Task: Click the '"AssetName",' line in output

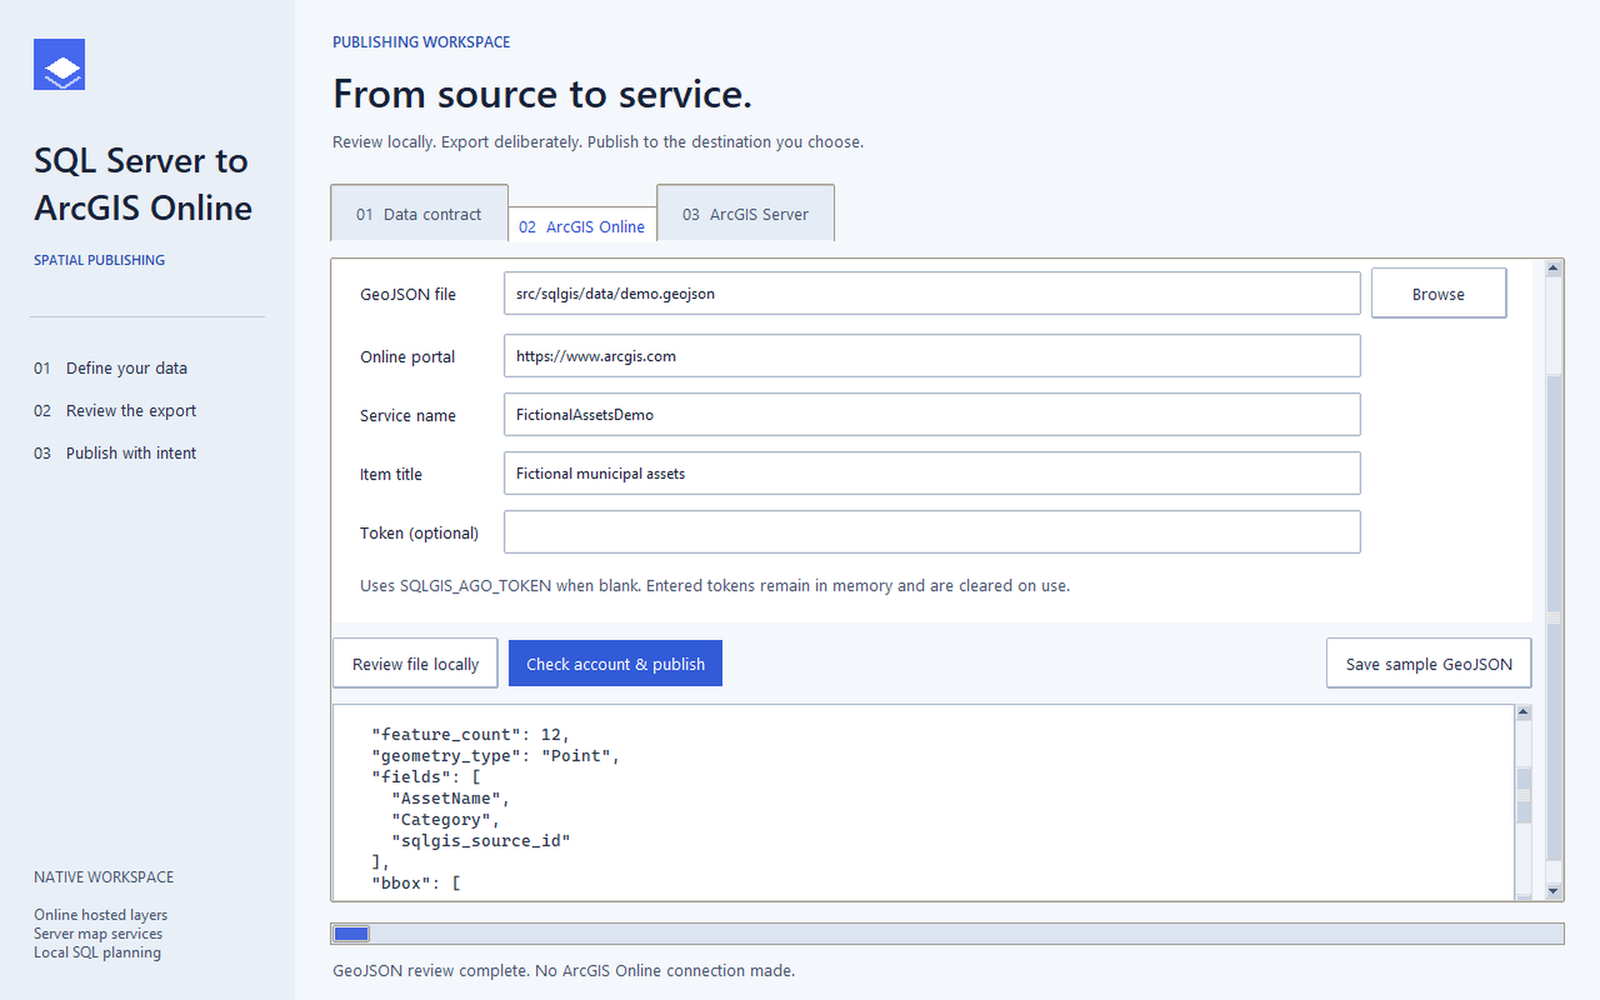Action: (450, 798)
